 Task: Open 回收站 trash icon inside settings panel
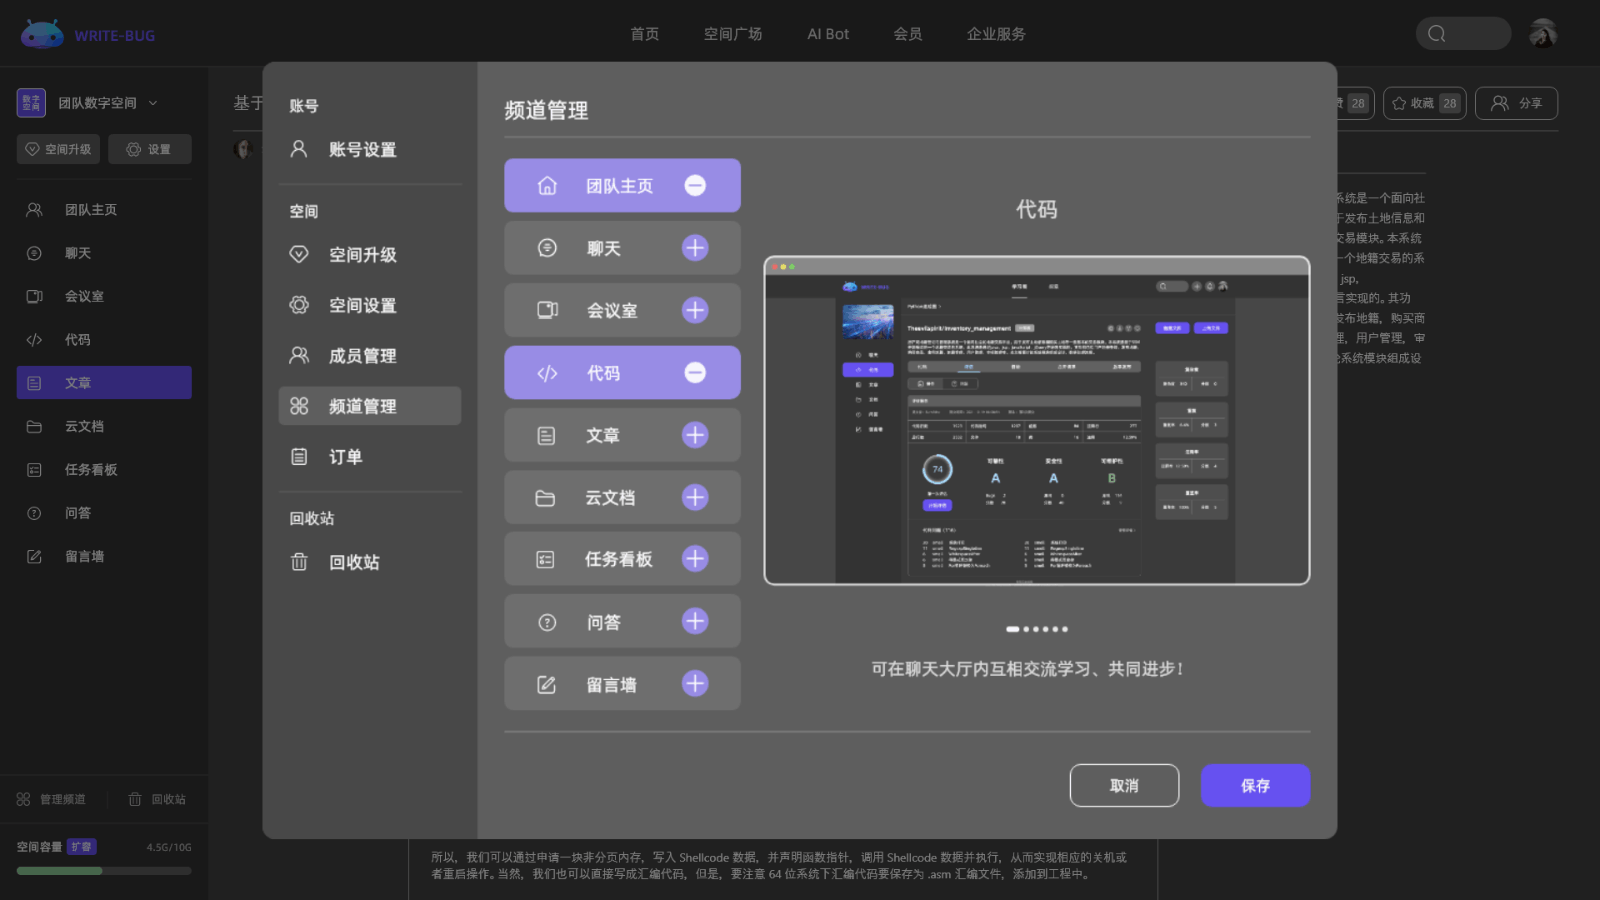pyautogui.click(x=299, y=562)
